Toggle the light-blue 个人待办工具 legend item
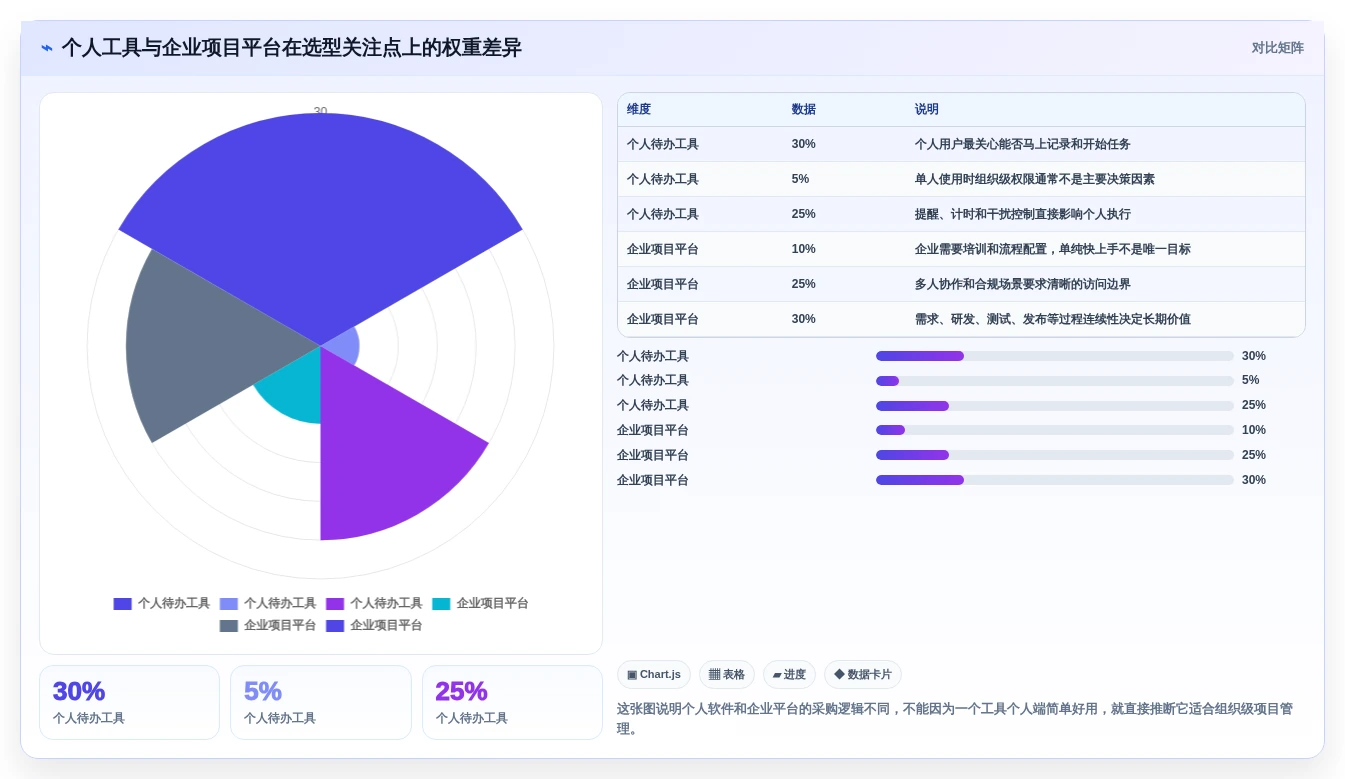The height and width of the screenshot is (779, 1345). click(x=268, y=604)
